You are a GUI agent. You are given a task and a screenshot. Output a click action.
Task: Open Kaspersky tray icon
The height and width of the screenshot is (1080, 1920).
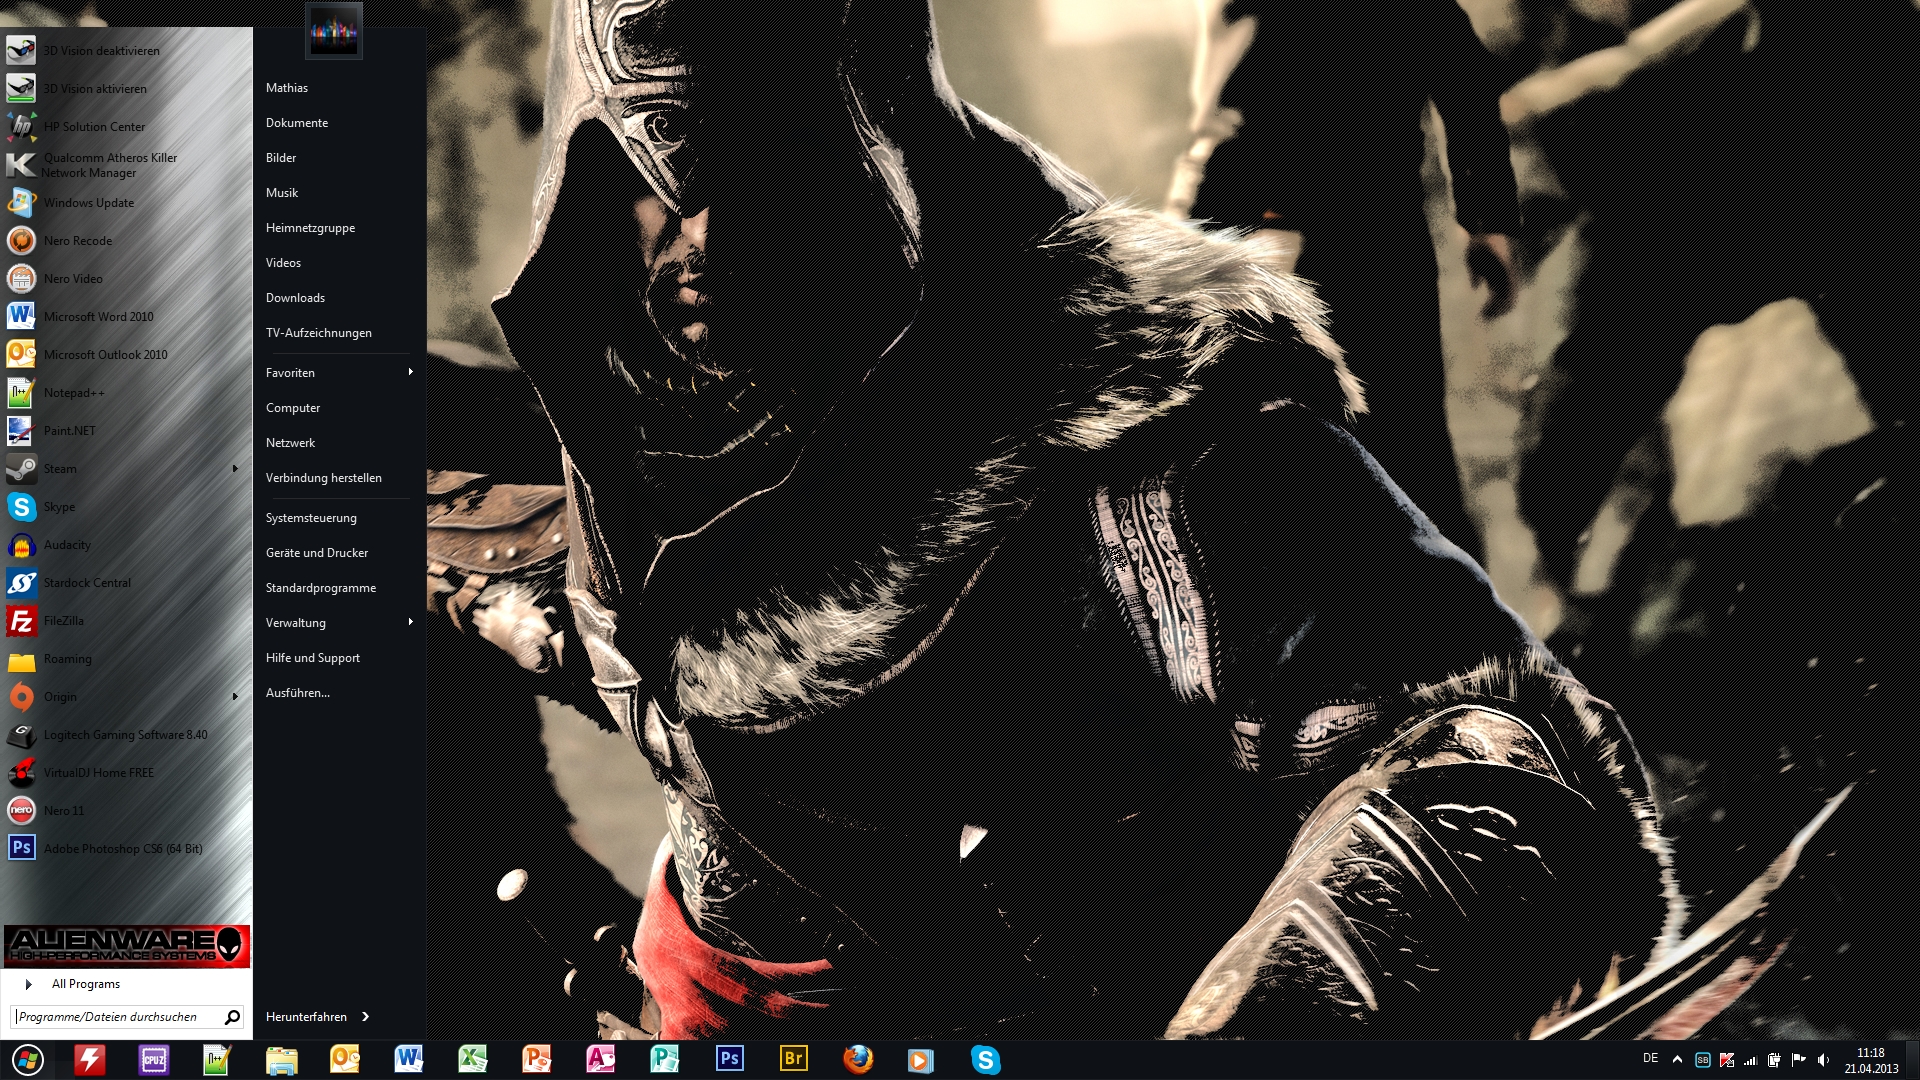(x=1727, y=1060)
